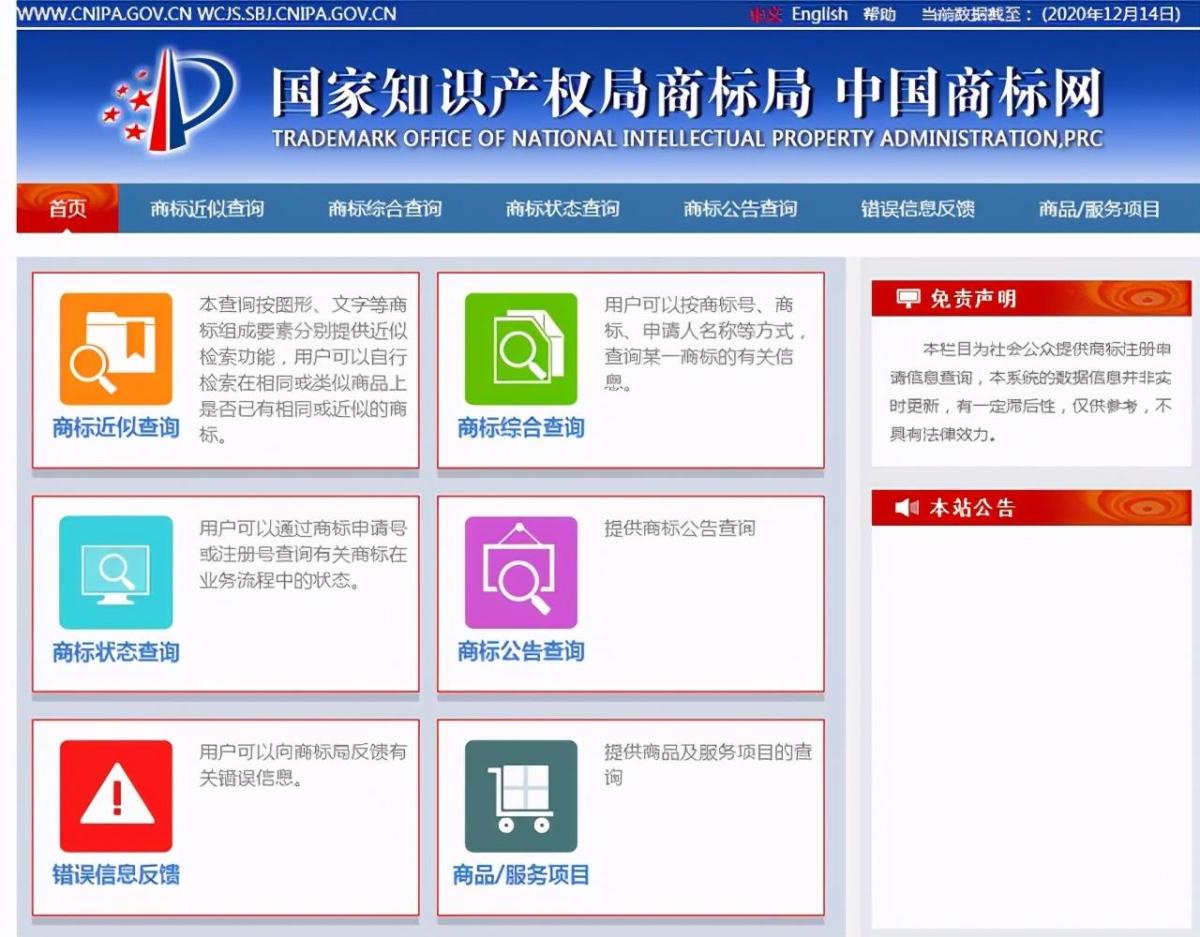Click the purple trademark announcement search icon
Viewport: 1200px width, 937px height.
[x=521, y=572]
